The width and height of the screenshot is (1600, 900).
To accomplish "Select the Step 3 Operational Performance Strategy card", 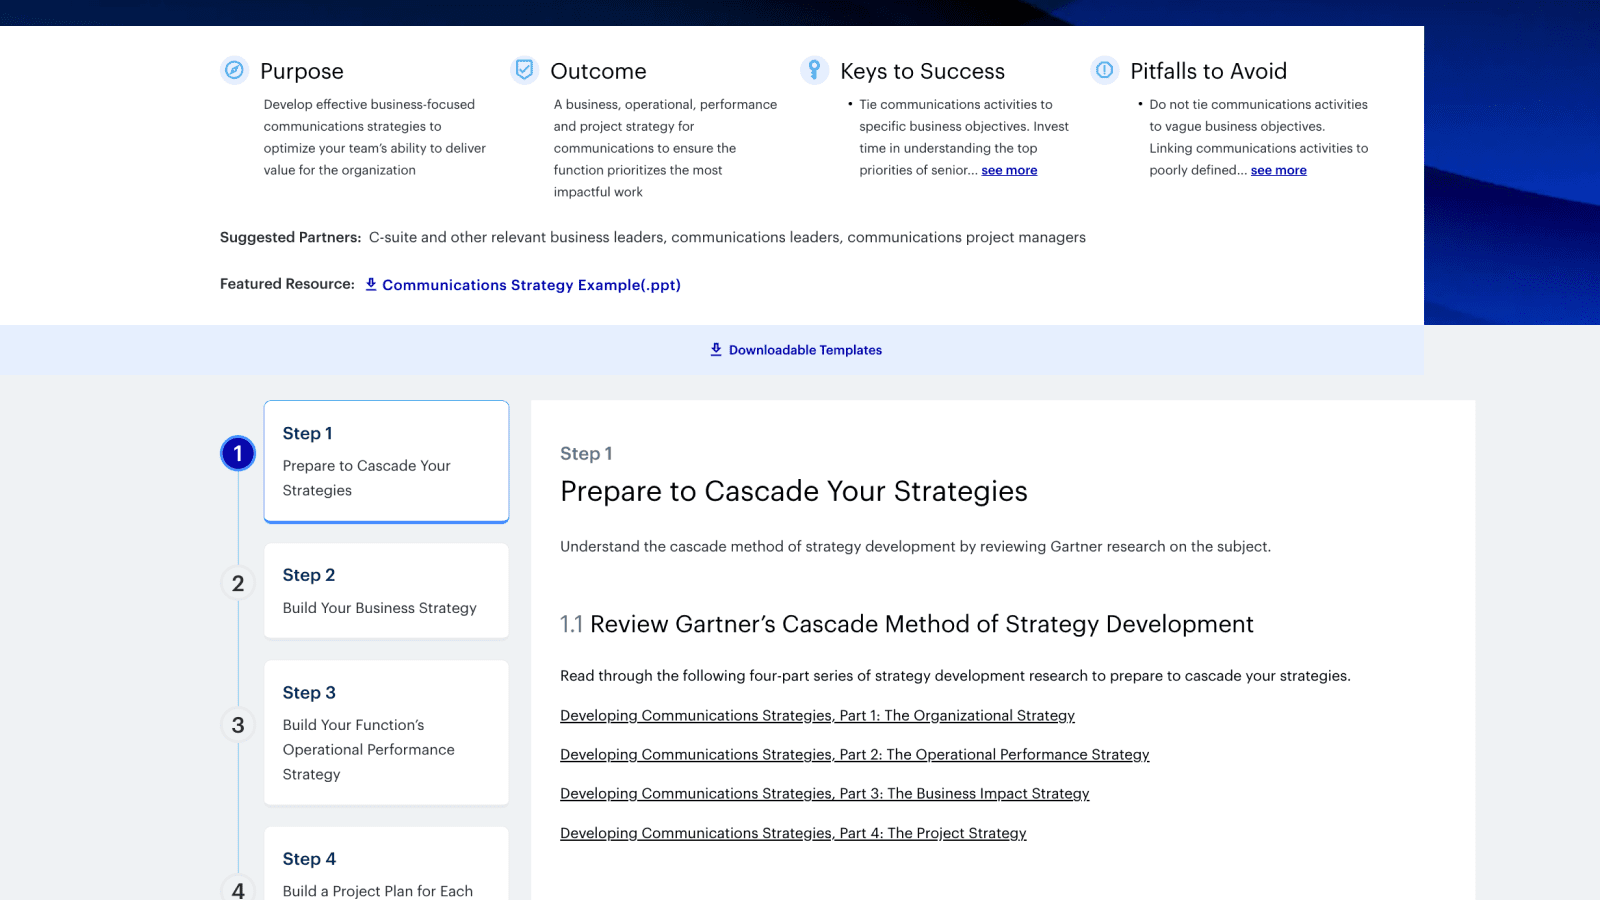I will (x=386, y=732).
